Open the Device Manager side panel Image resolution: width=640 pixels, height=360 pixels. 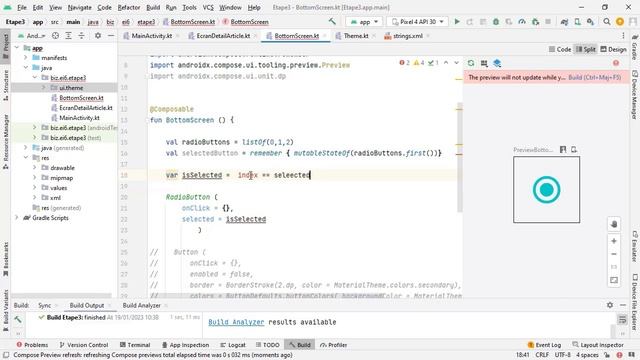(x=635, y=96)
